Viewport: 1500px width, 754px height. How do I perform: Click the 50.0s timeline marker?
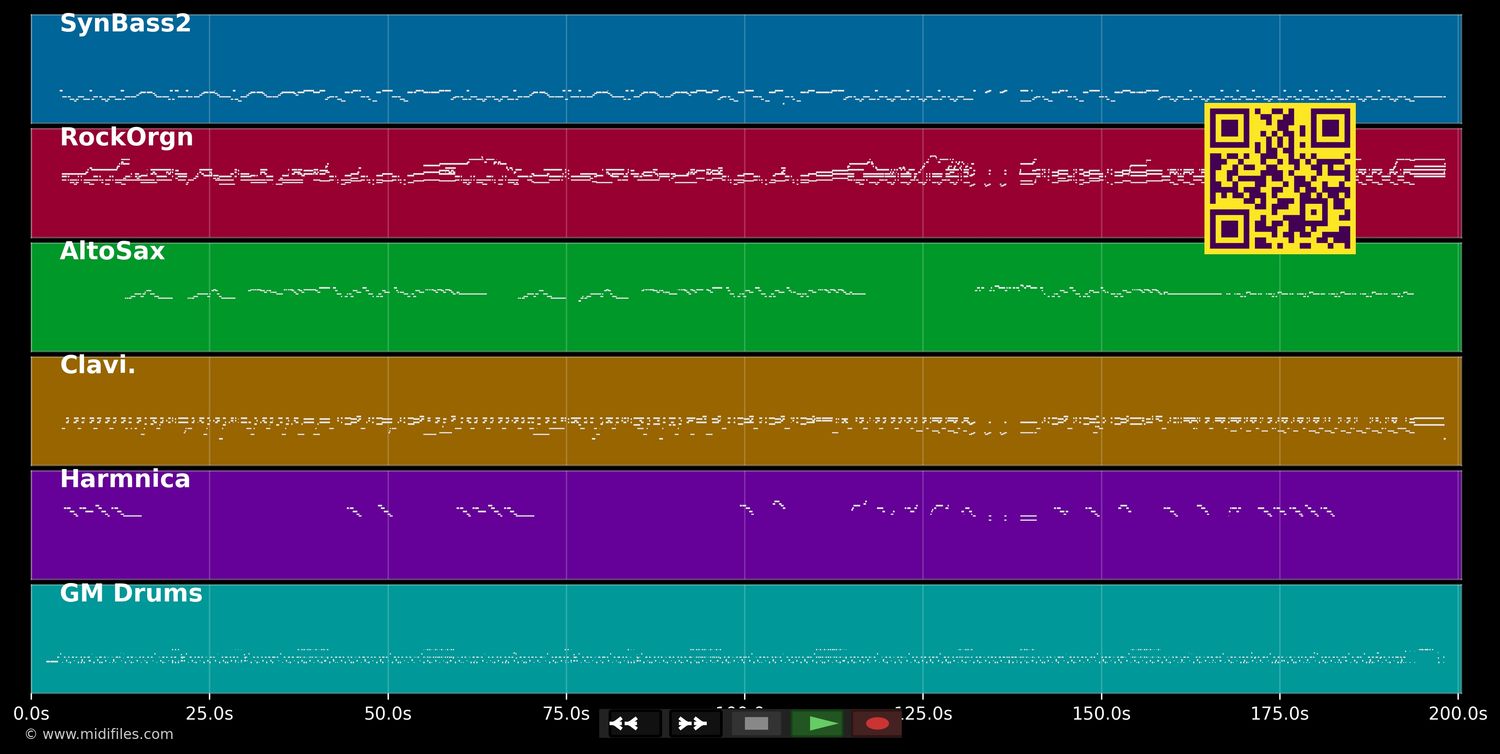click(x=388, y=714)
